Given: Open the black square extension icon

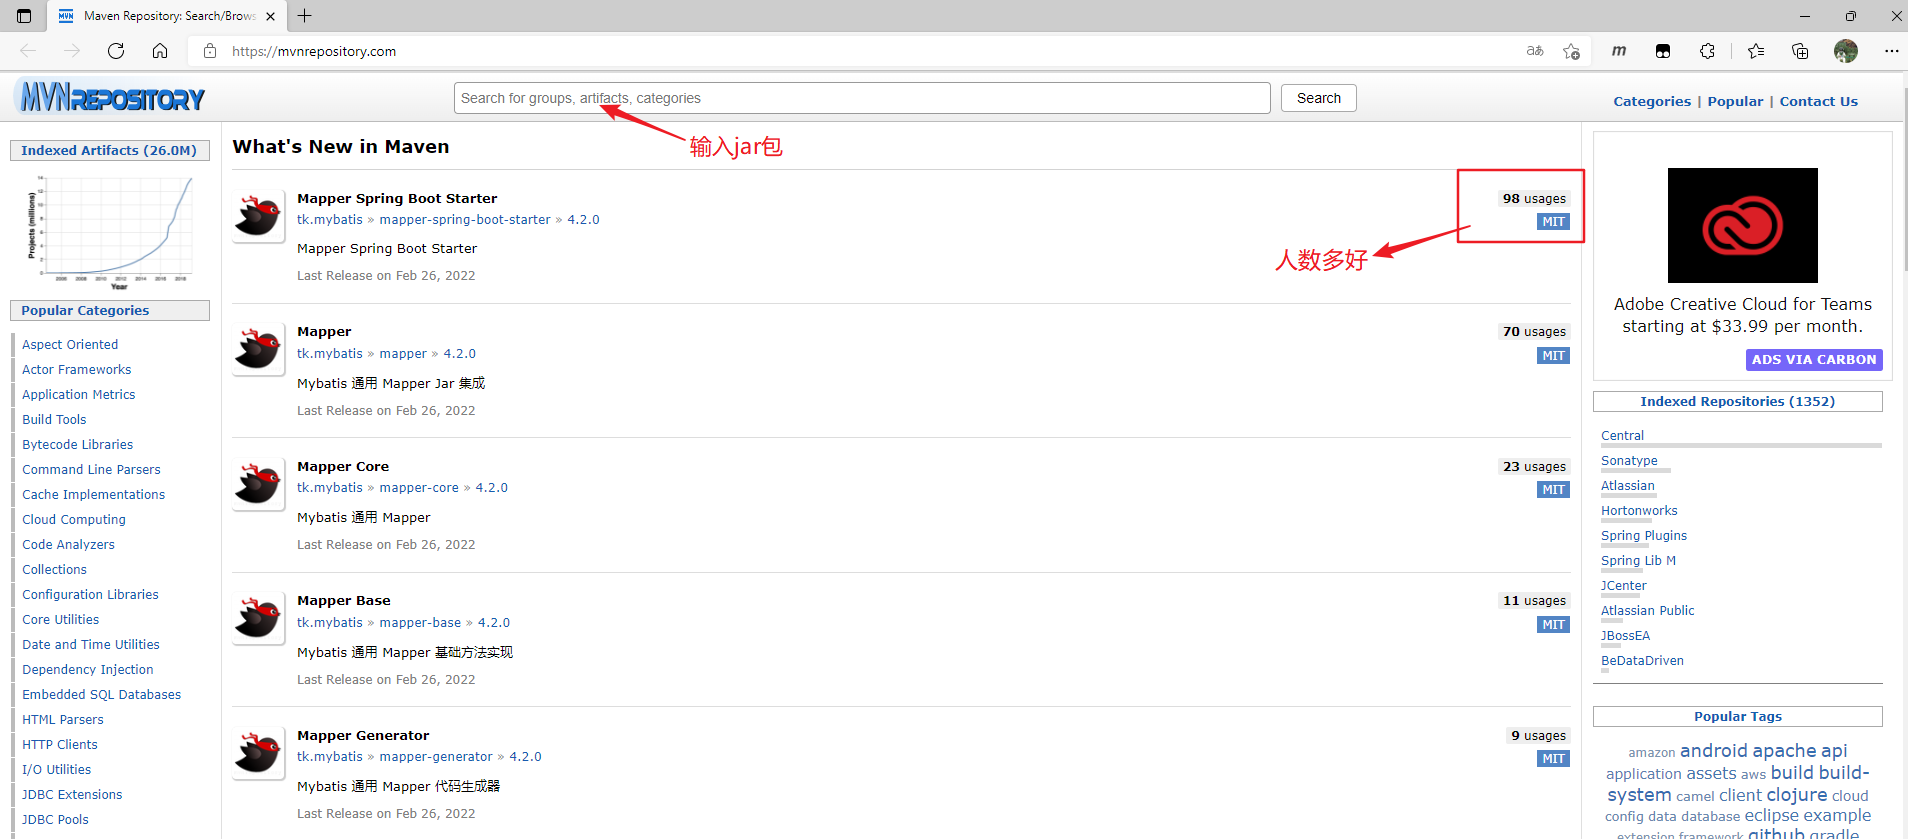Looking at the screenshot, I should (1663, 51).
